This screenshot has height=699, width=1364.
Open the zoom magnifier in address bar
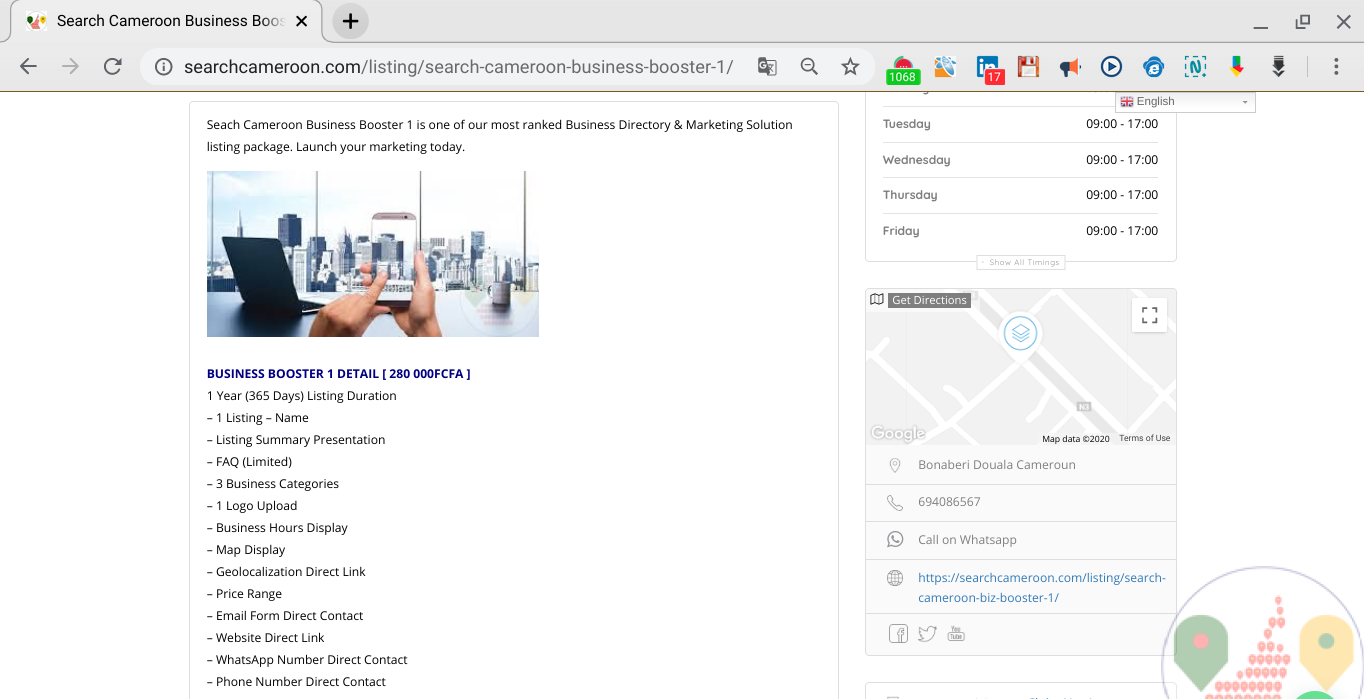pyautogui.click(x=809, y=67)
